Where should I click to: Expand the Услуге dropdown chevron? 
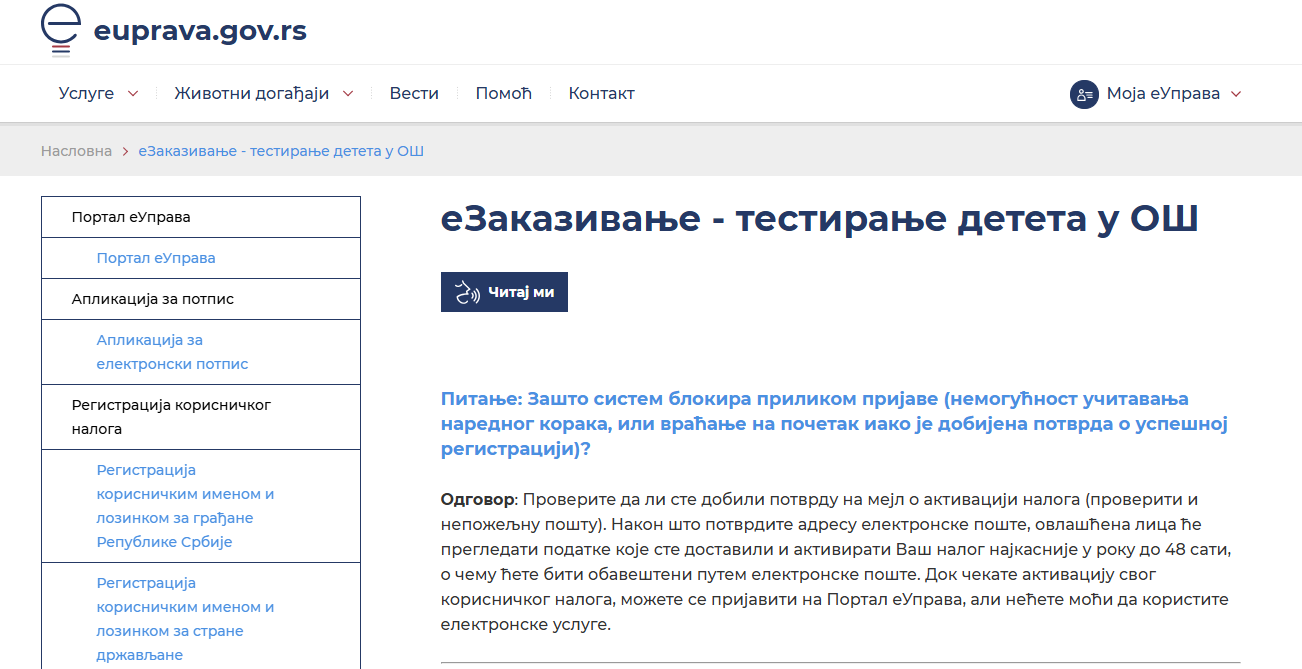133,94
